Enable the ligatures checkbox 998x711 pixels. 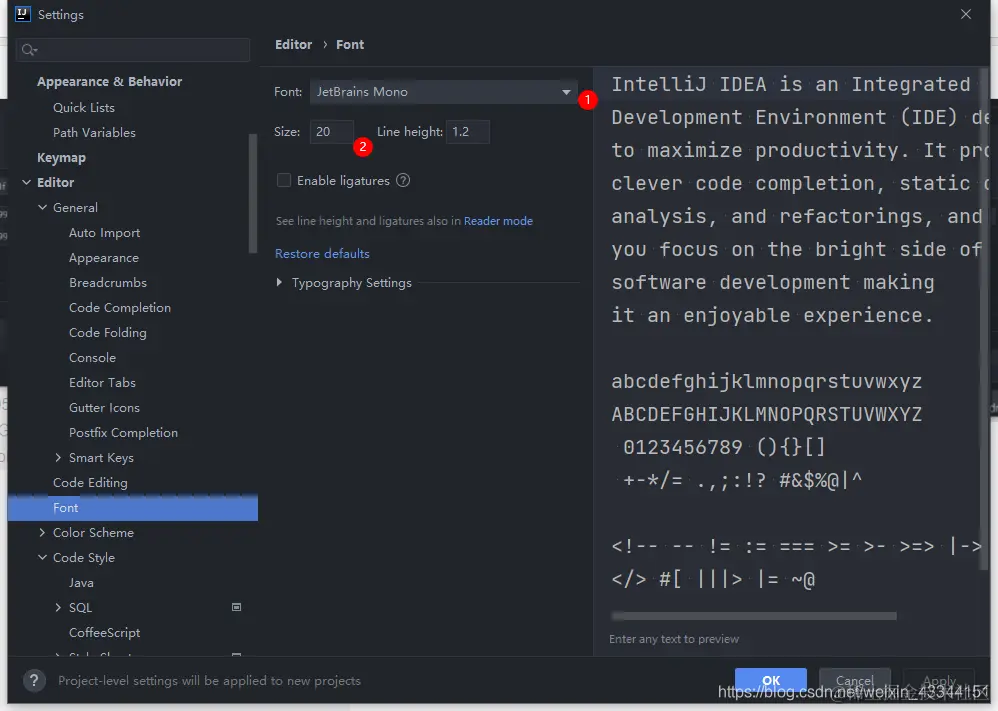click(284, 180)
